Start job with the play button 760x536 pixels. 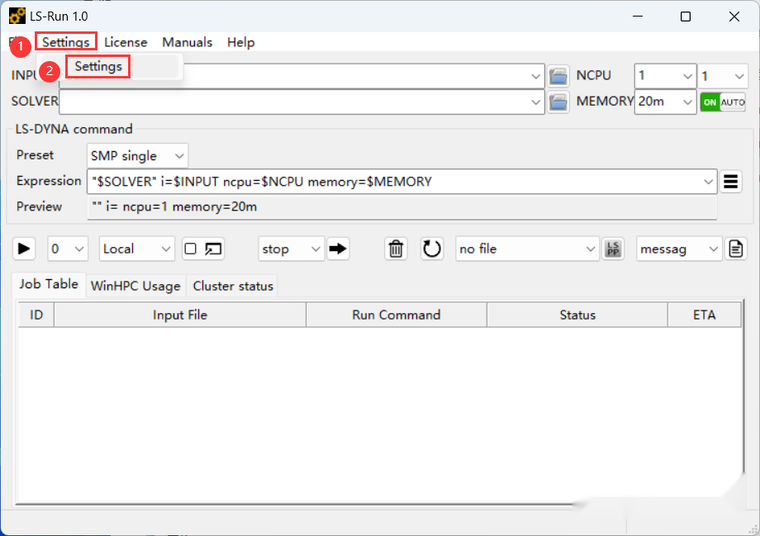(x=23, y=249)
